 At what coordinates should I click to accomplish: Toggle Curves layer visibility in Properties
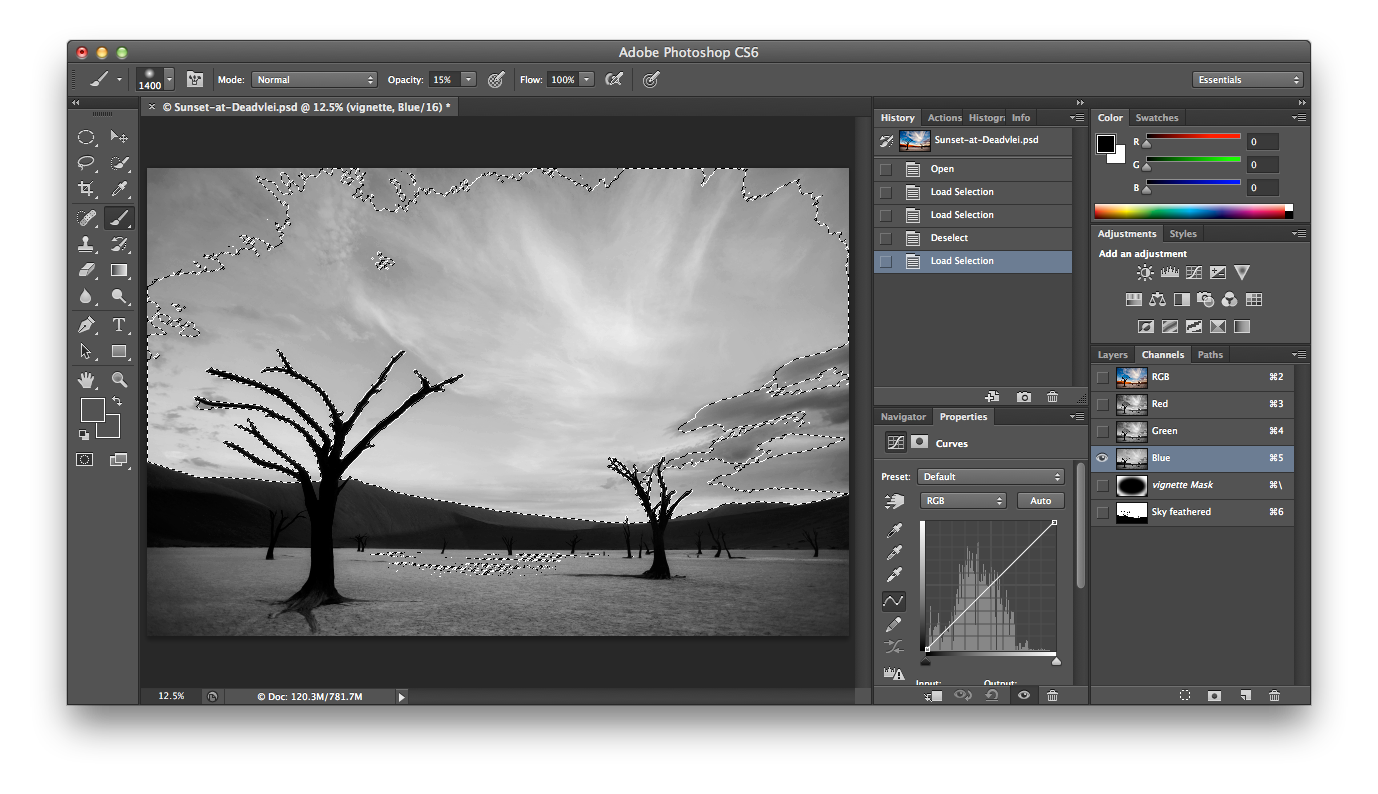tap(1024, 695)
